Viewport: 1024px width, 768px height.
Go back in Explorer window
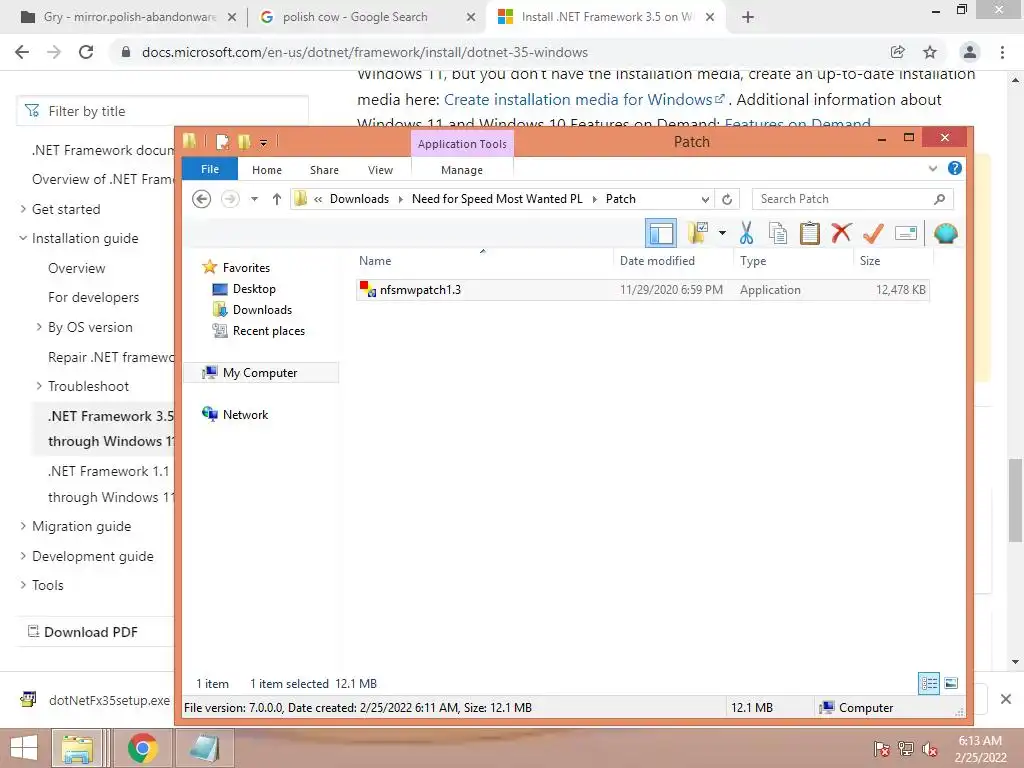click(x=202, y=199)
